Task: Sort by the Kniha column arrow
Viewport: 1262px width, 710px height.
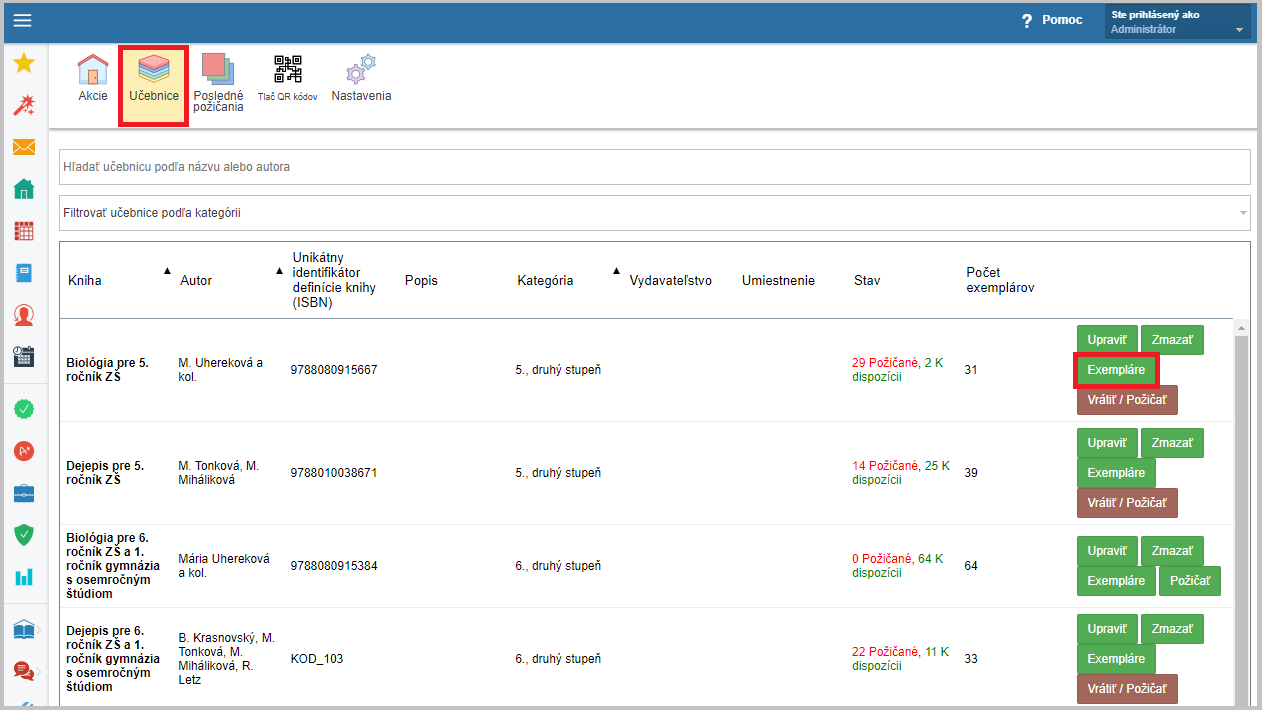Action: [167, 271]
